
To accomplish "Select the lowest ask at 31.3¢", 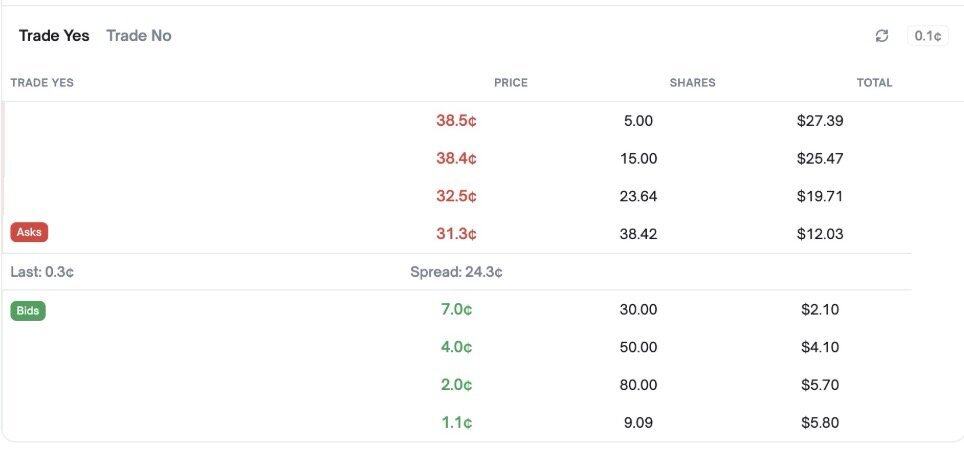I will coord(456,234).
